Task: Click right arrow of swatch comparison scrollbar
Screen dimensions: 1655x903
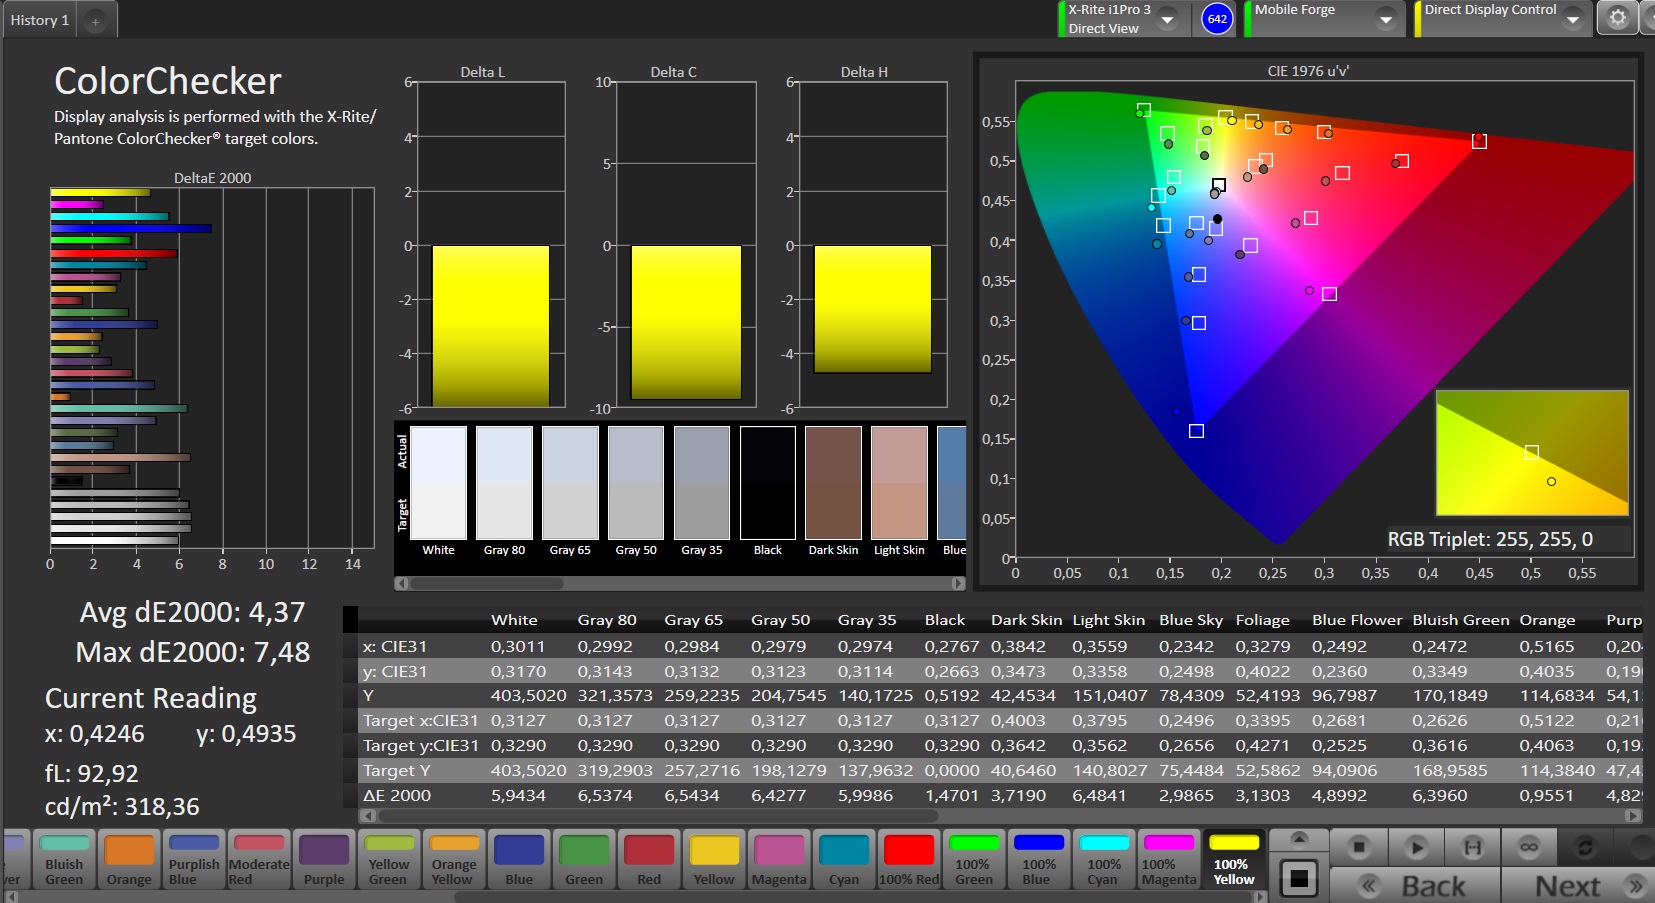Action: (958, 583)
